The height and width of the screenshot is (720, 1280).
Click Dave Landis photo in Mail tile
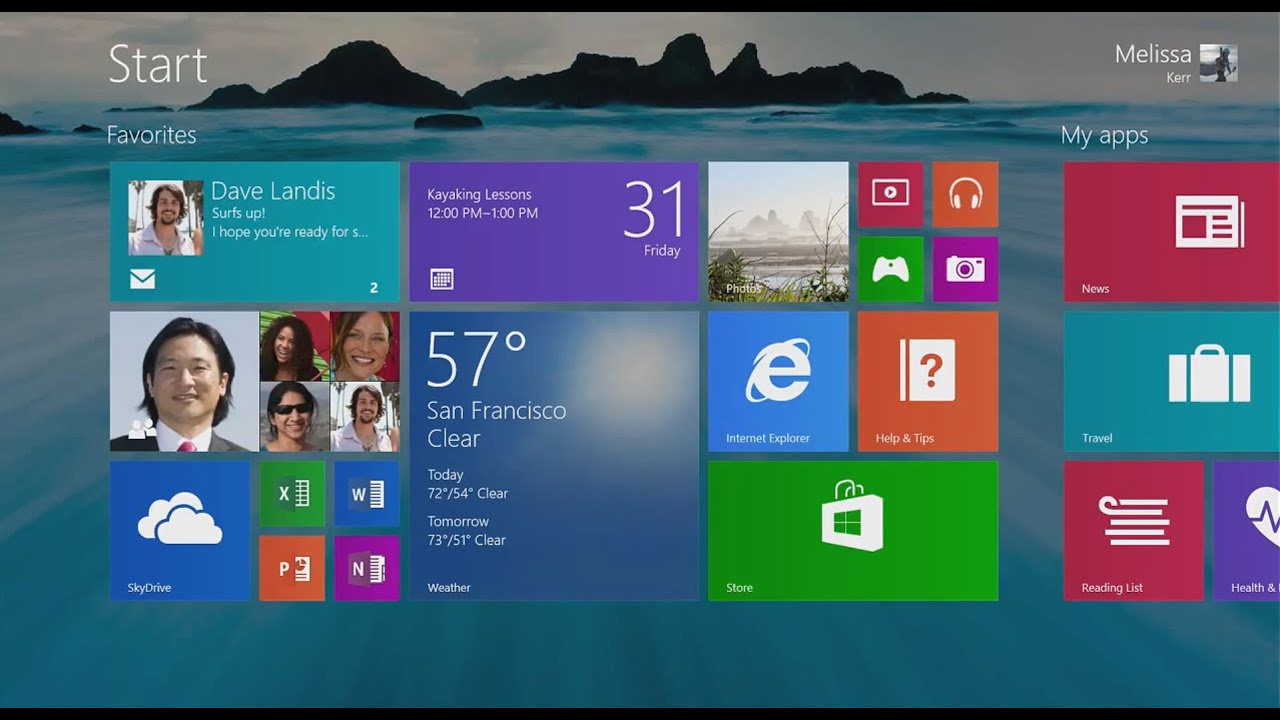point(165,218)
